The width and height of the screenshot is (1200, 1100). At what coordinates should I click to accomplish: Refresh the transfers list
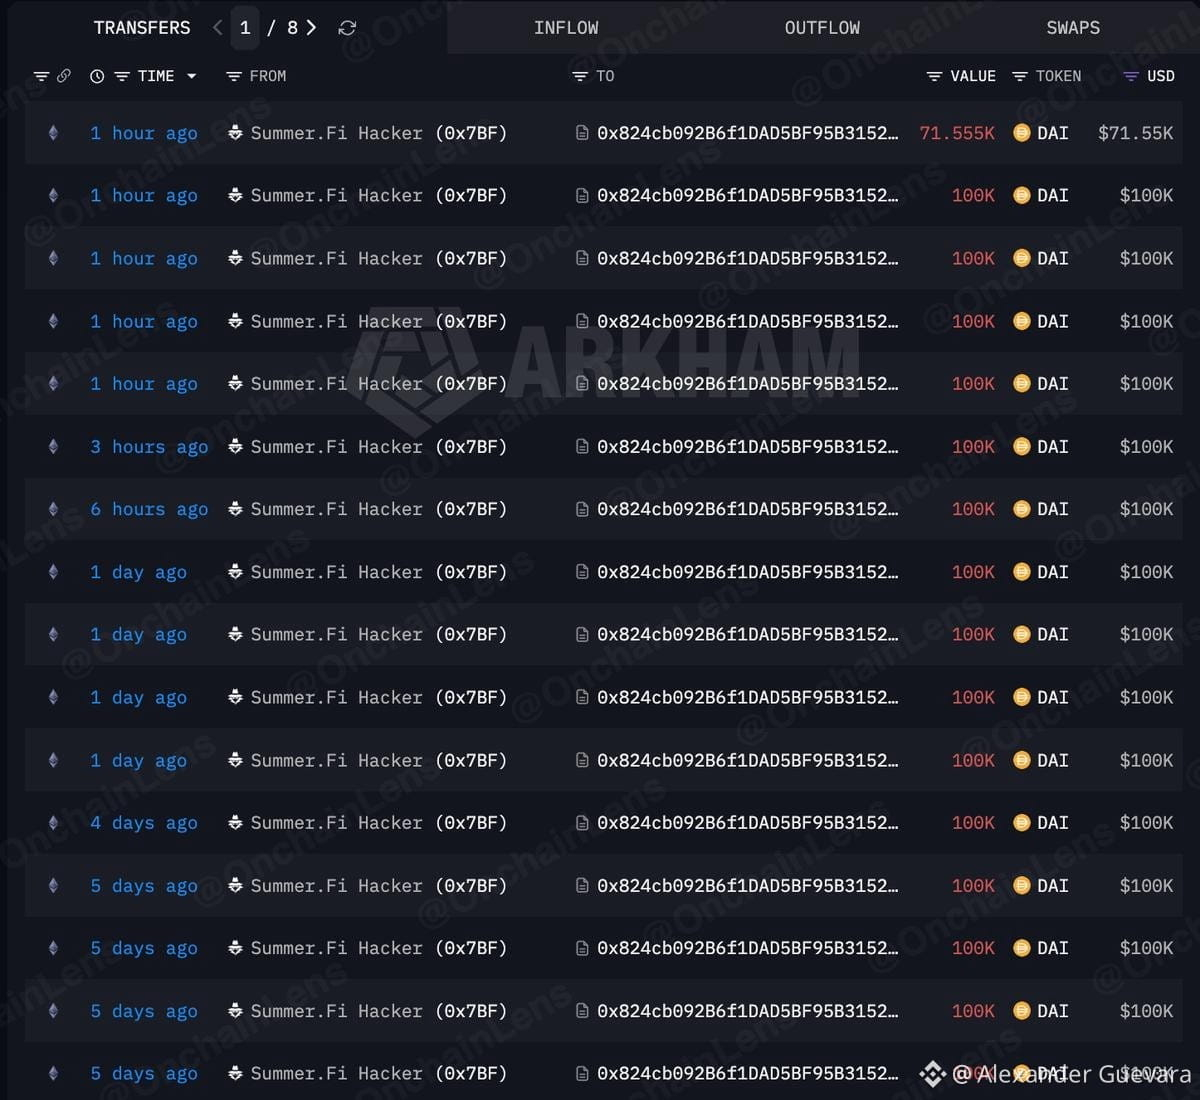(347, 28)
